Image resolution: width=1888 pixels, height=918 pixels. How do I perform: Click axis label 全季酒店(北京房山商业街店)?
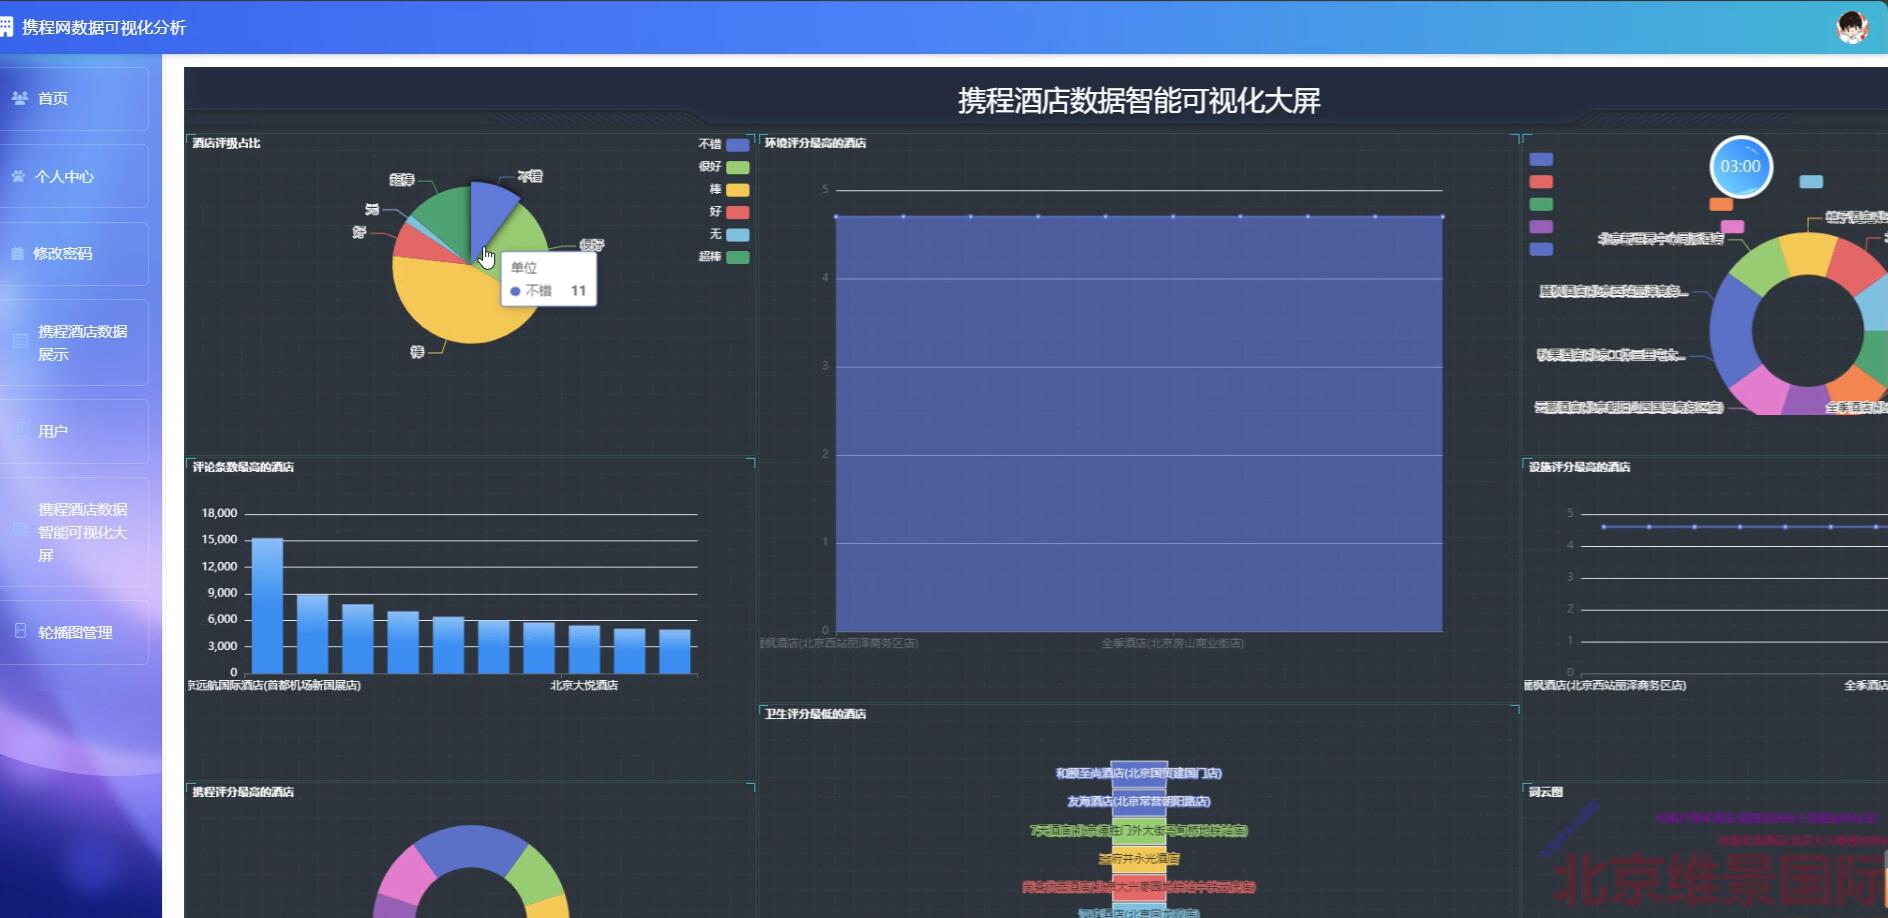(x=1172, y=643)
